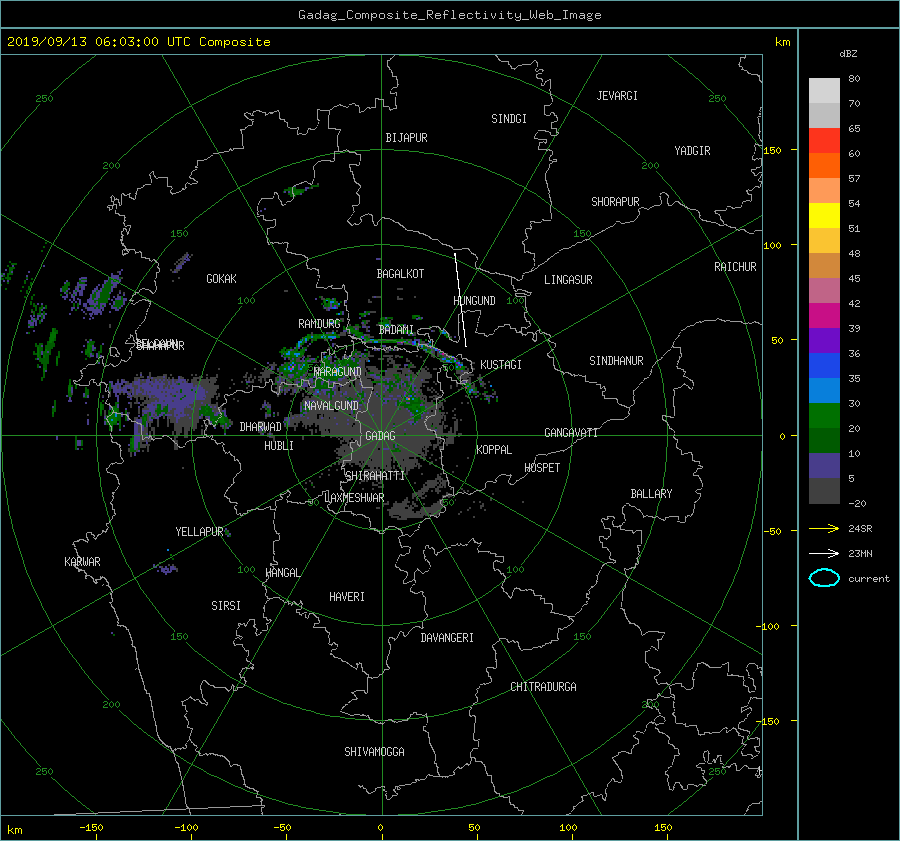The height and width of the screenshot is (841, 900).
Task: Click the BADAMI city label
Action: coord(396,330)
